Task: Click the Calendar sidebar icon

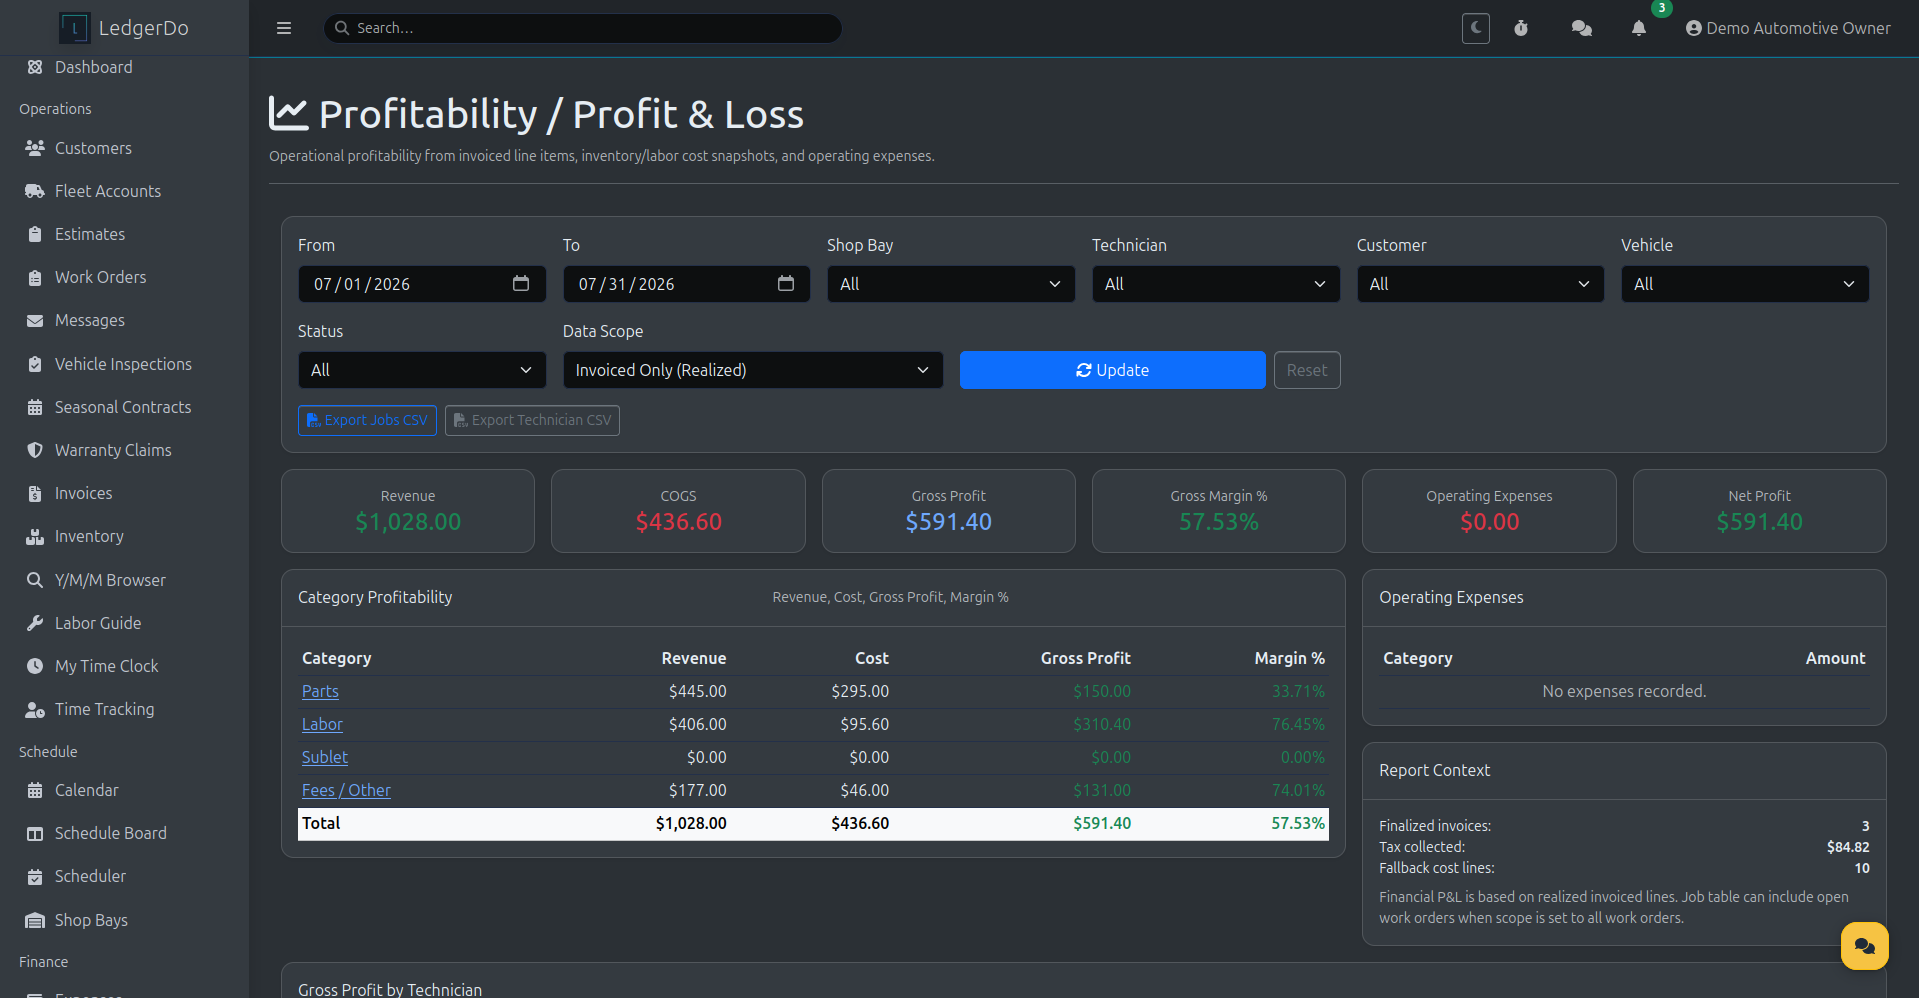Action: tap(35, 790)
